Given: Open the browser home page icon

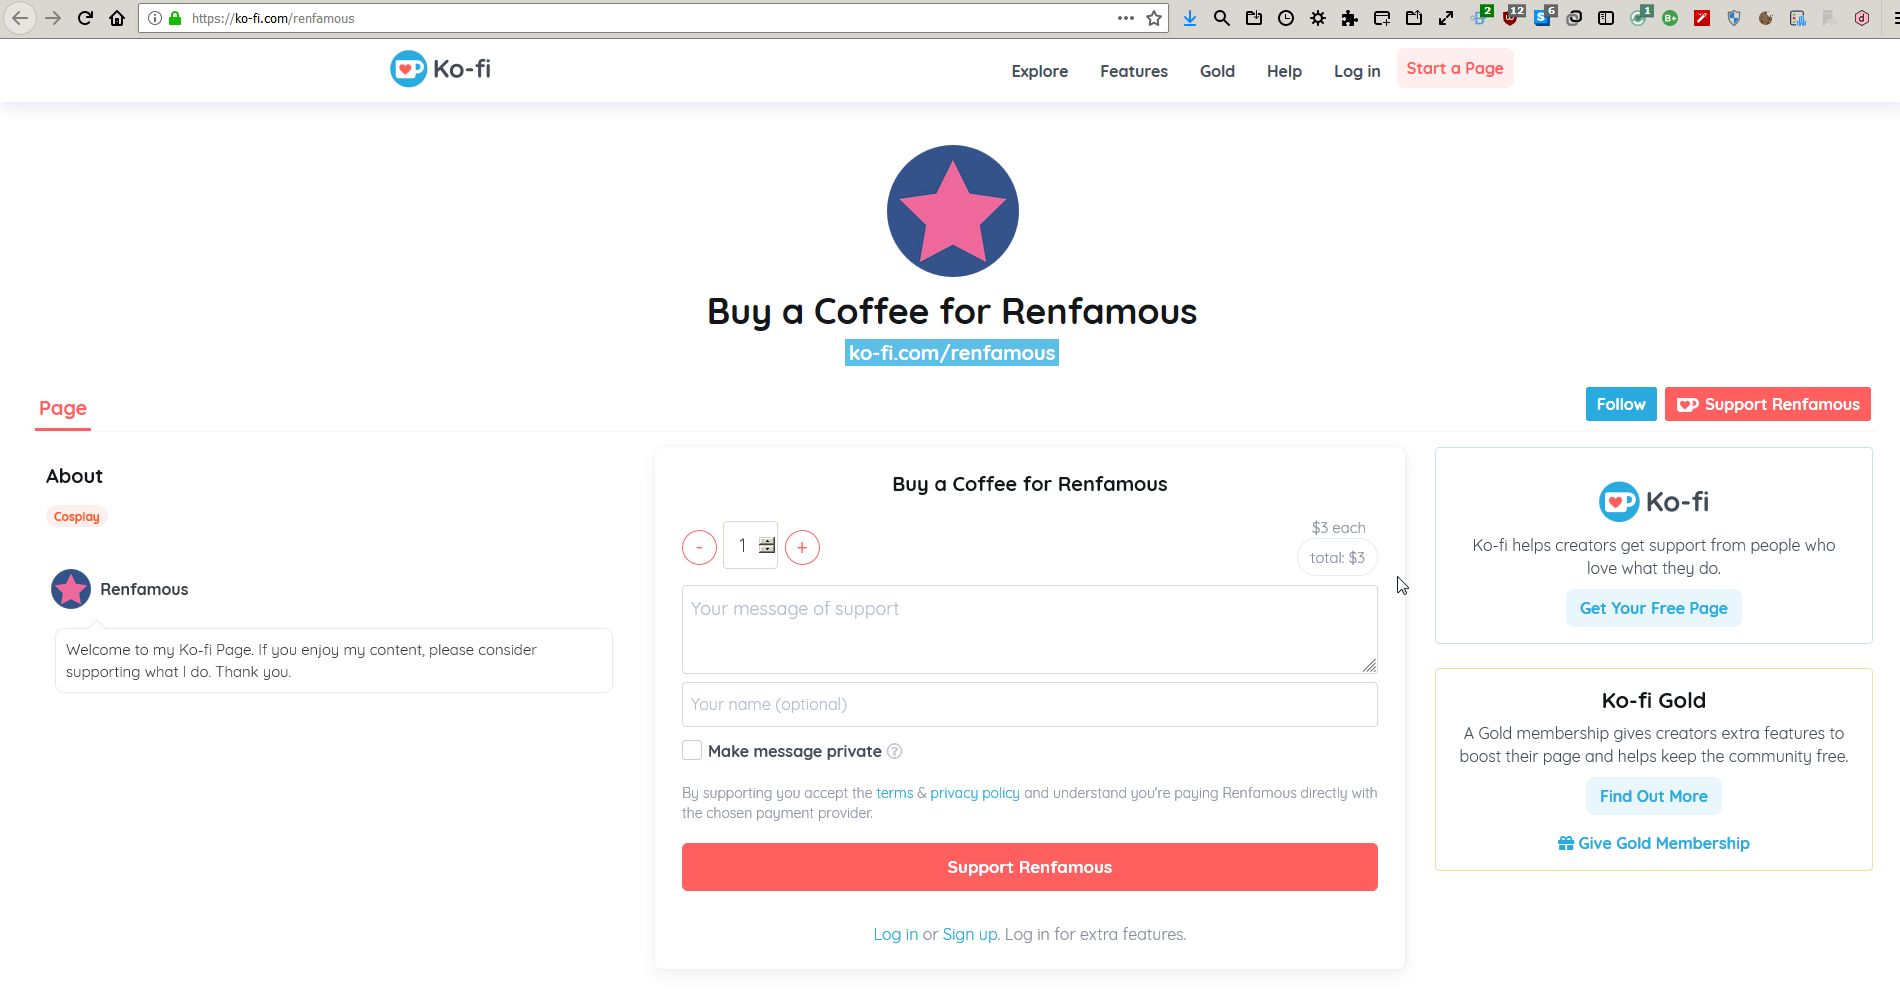Looking at the screenshot, I should (x=117, y=18).
